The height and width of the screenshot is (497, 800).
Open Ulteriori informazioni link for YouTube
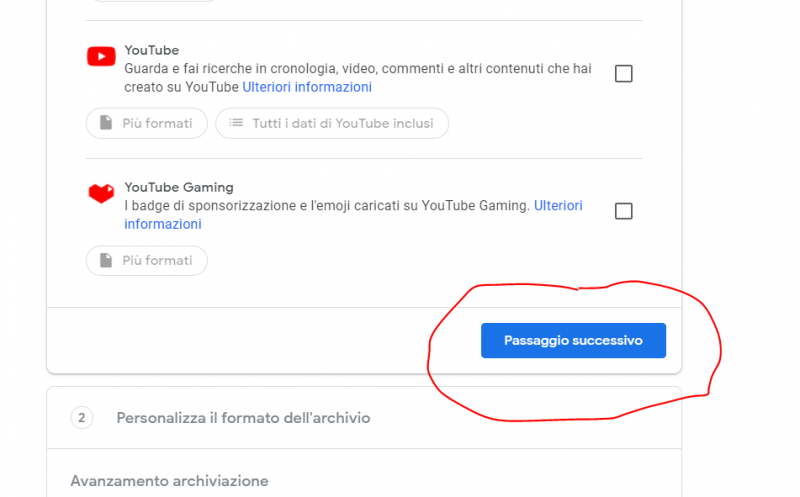(307, 87)
